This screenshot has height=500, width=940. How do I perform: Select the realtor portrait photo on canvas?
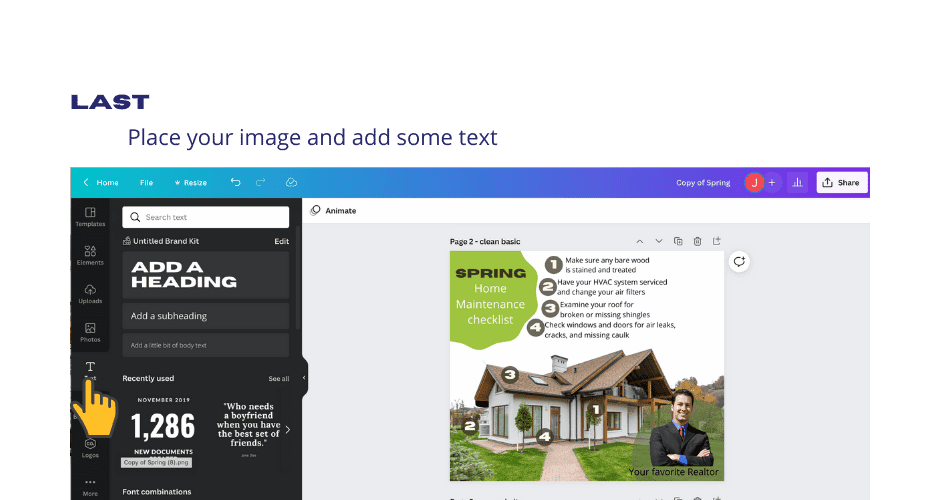[680, 428]
